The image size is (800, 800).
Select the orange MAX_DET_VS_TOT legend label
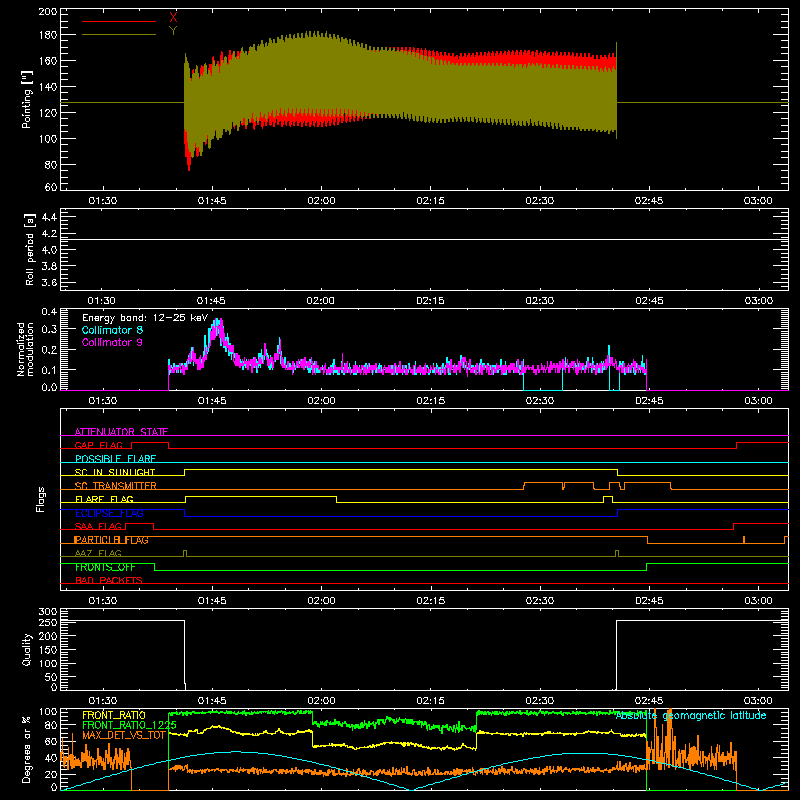tap(124, 735)
